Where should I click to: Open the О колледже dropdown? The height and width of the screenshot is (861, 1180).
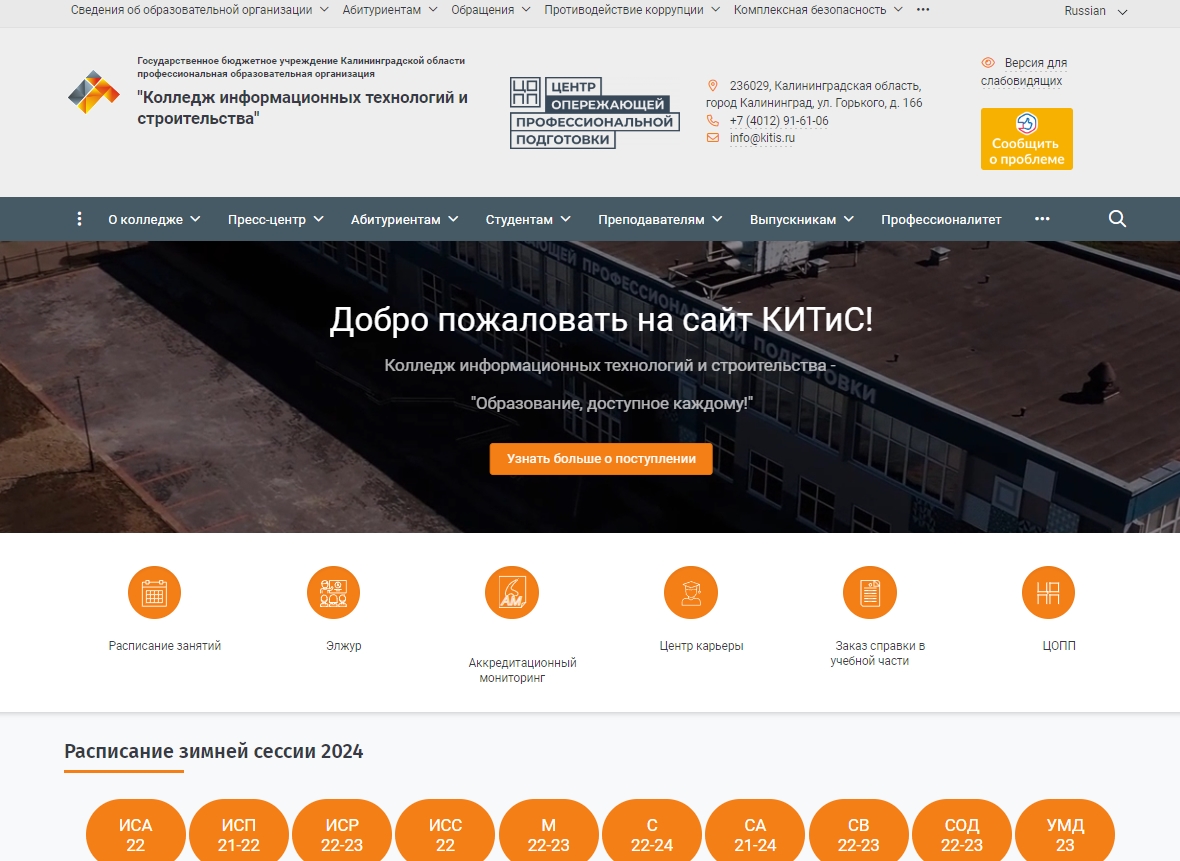coord(146,218)
